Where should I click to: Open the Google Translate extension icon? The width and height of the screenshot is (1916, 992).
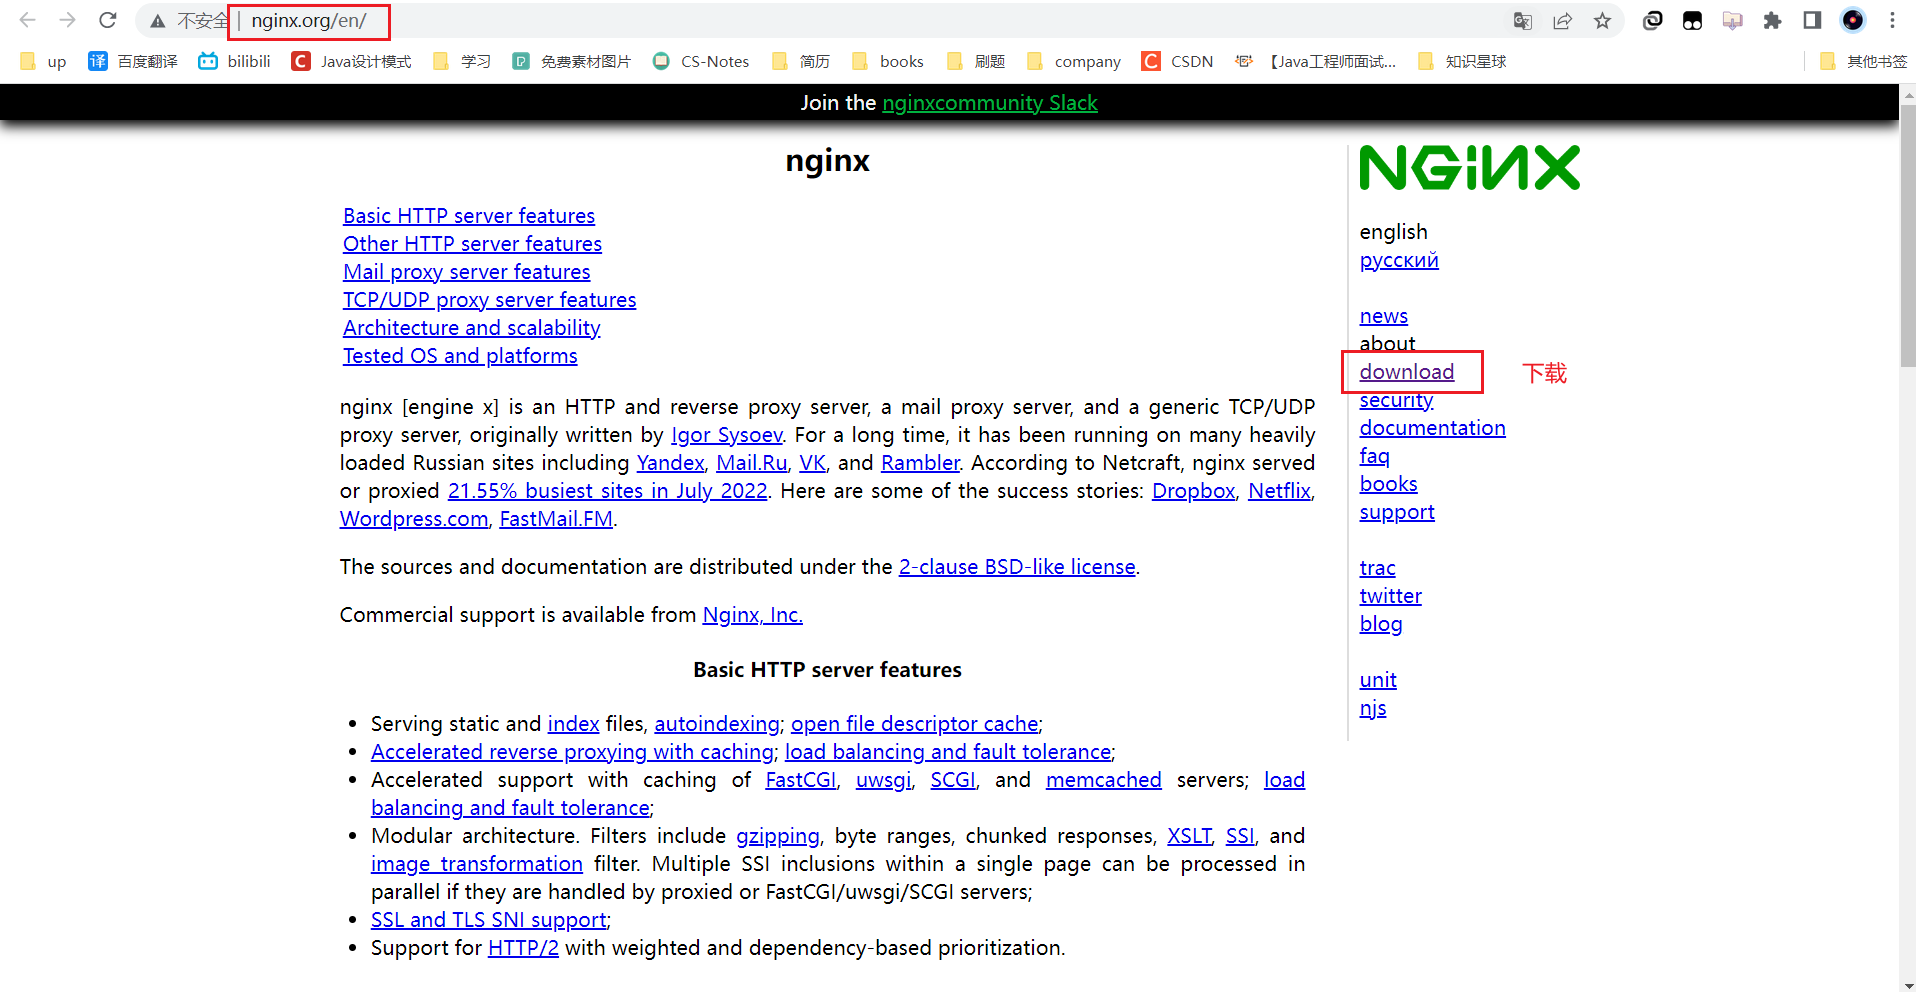point(1523,20)
